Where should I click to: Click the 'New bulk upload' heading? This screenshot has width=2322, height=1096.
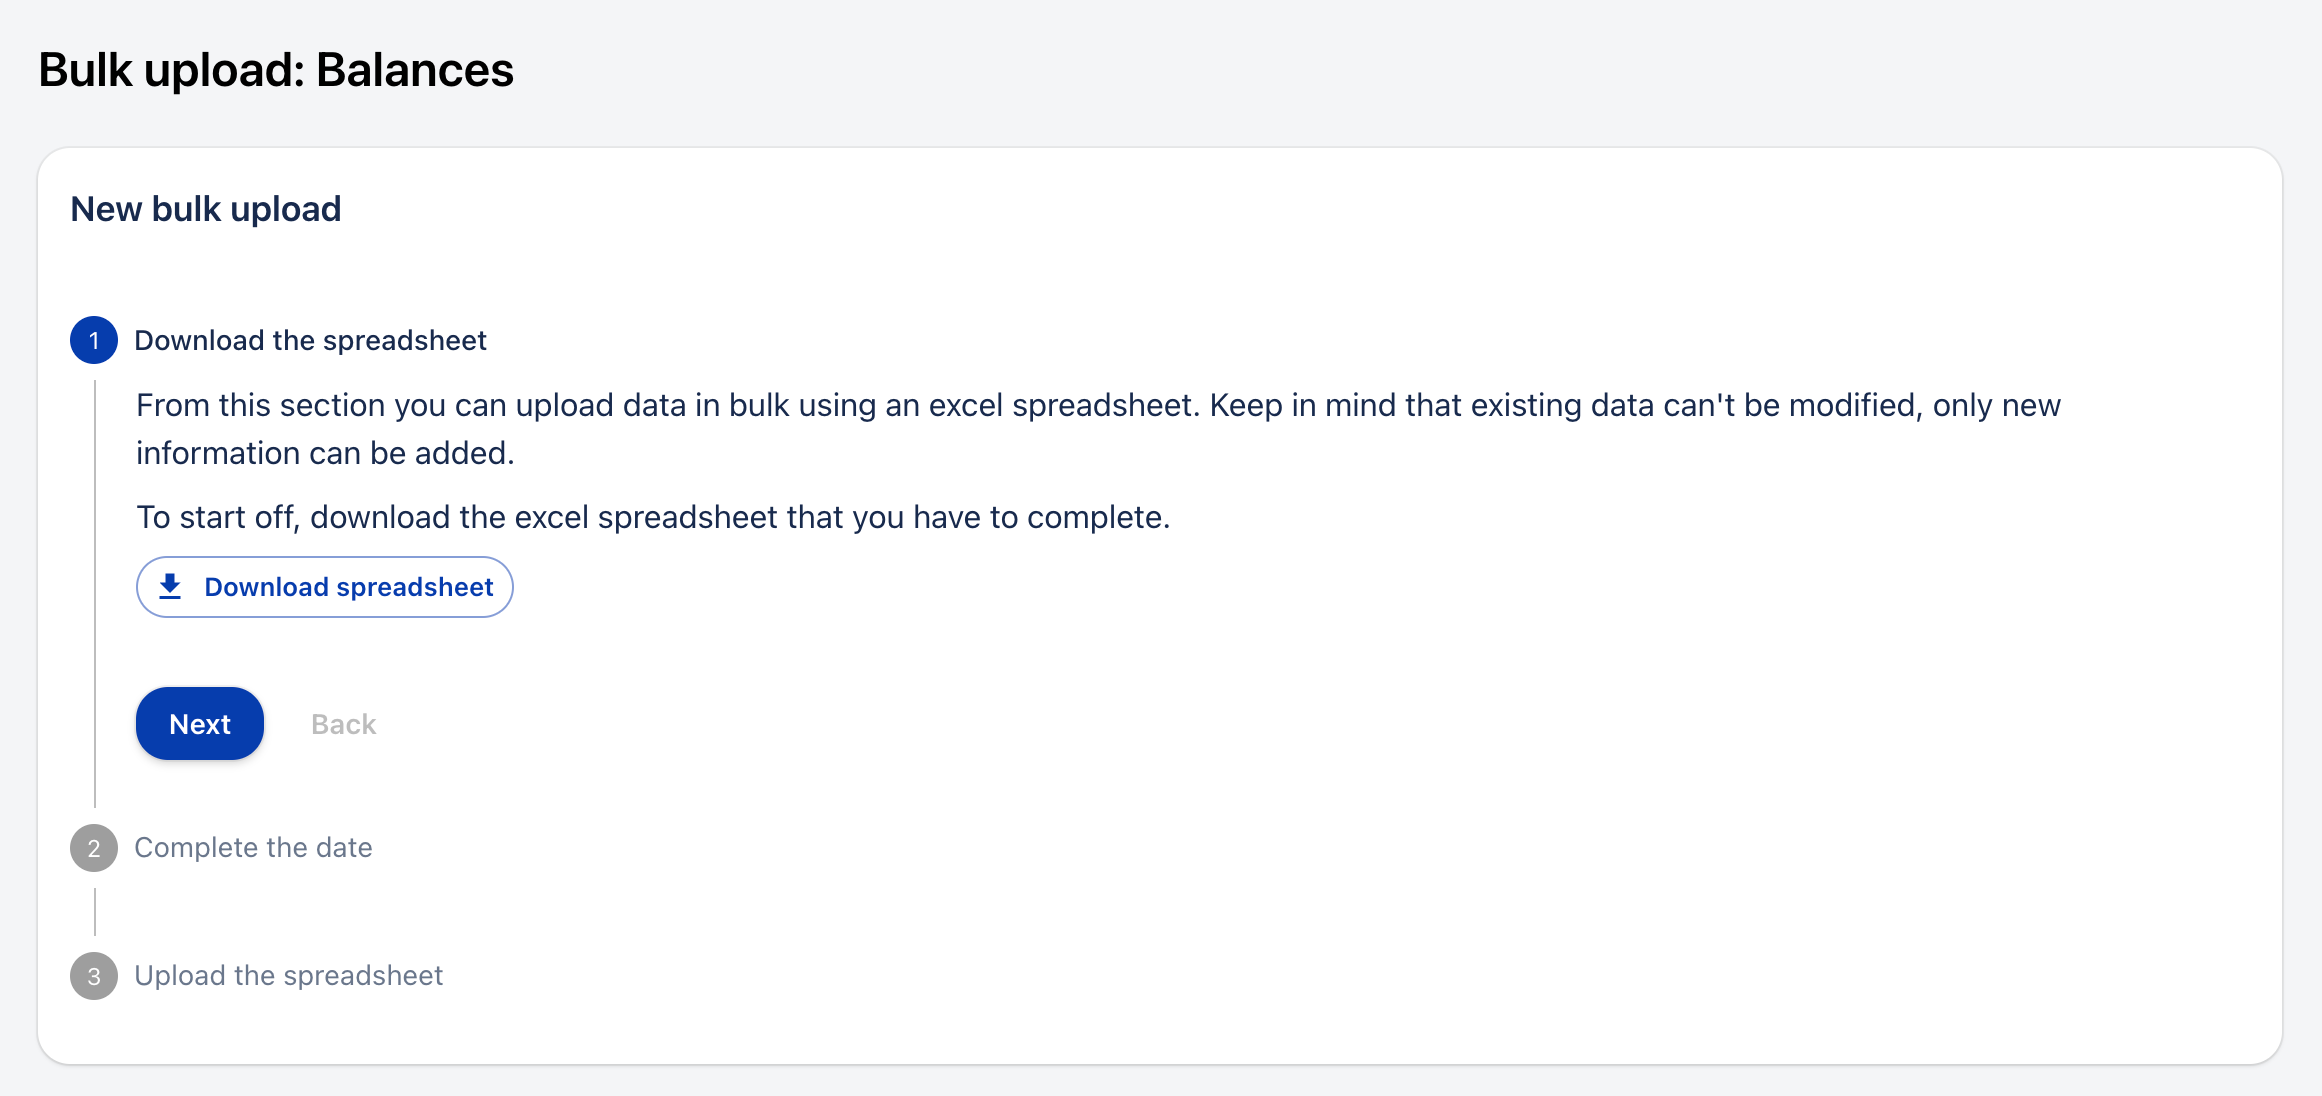coord(206,209)
